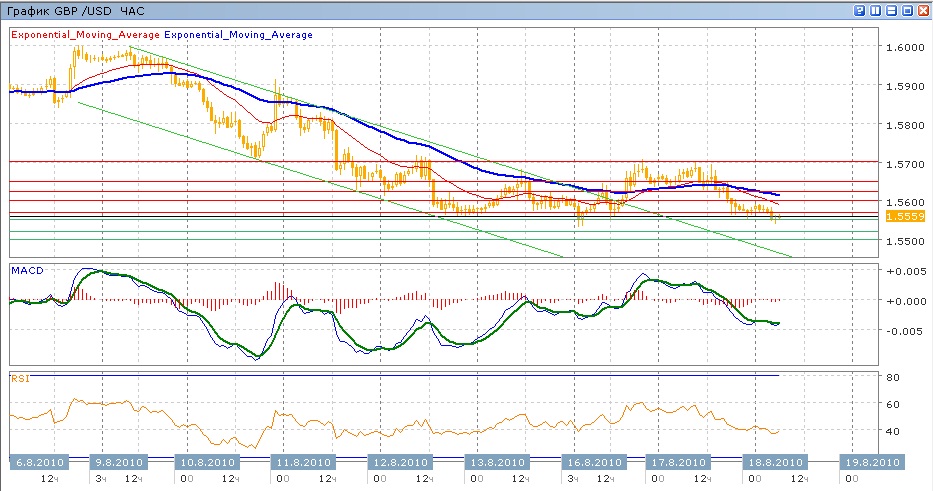Click the vertical split panes icon
The height and width of the screenshot is (491, 933).
[875, 10]
